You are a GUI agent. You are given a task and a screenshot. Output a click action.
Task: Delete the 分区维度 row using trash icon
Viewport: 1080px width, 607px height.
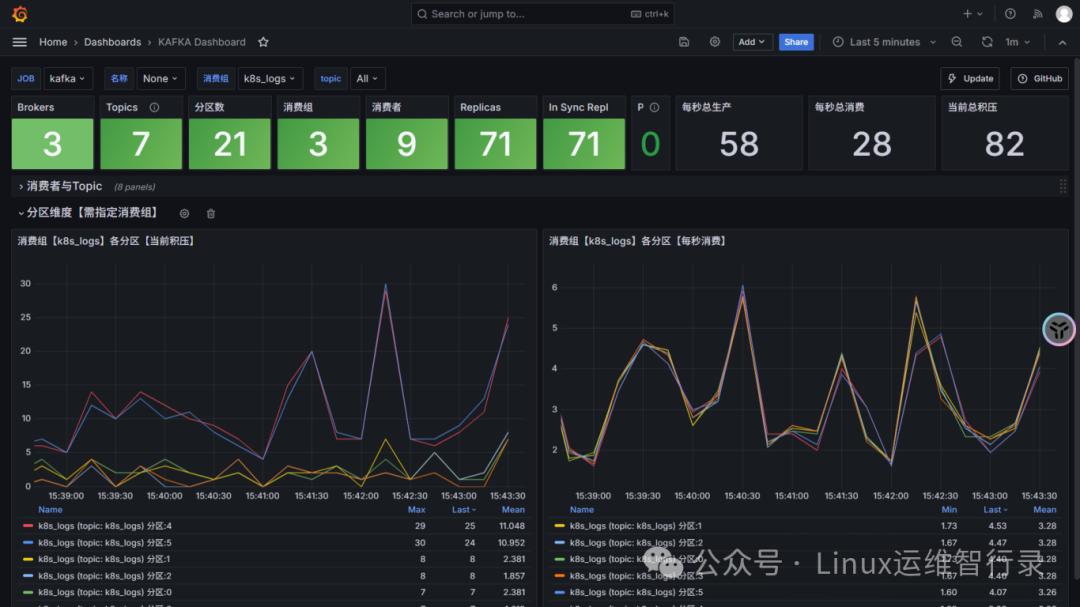tap(211, 213)
